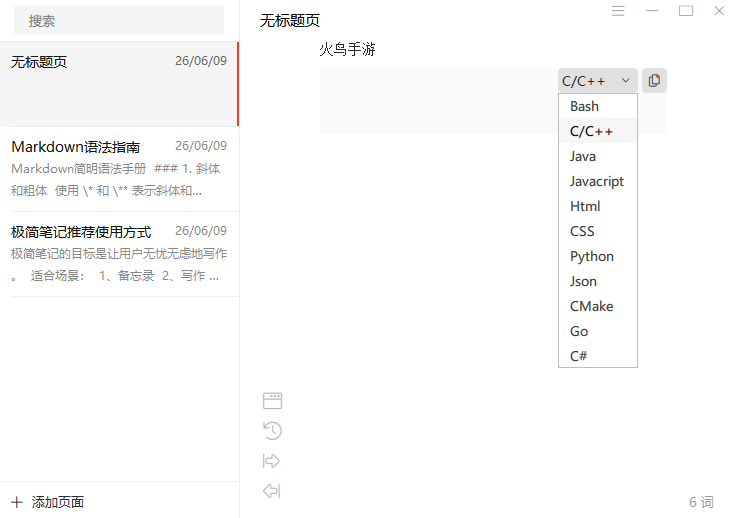This screenshot has height=518, width=736.
Task: Close the notes window
Action: click(x=719, y=11)
